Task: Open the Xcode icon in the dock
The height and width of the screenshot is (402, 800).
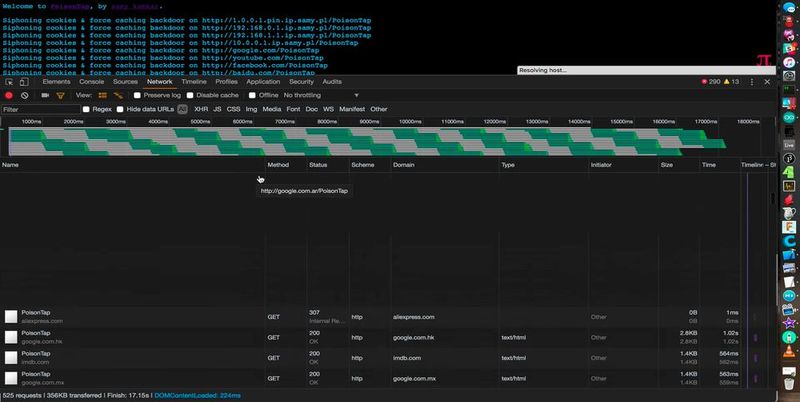Action: tap(789, 255)
